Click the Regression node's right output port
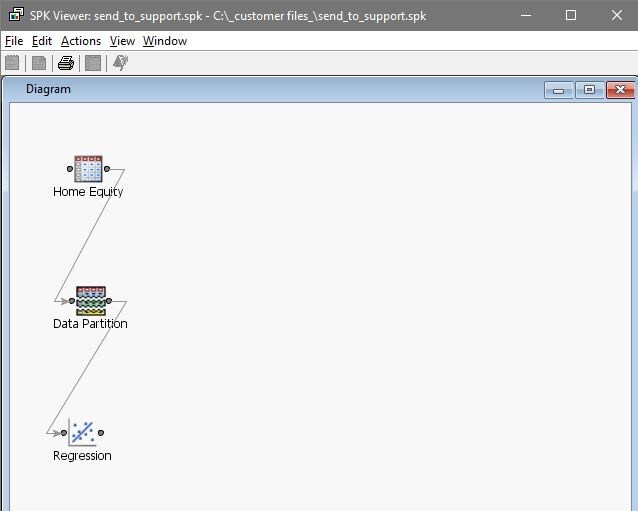This screenshot has width=638, height=511. coord(101,433)
